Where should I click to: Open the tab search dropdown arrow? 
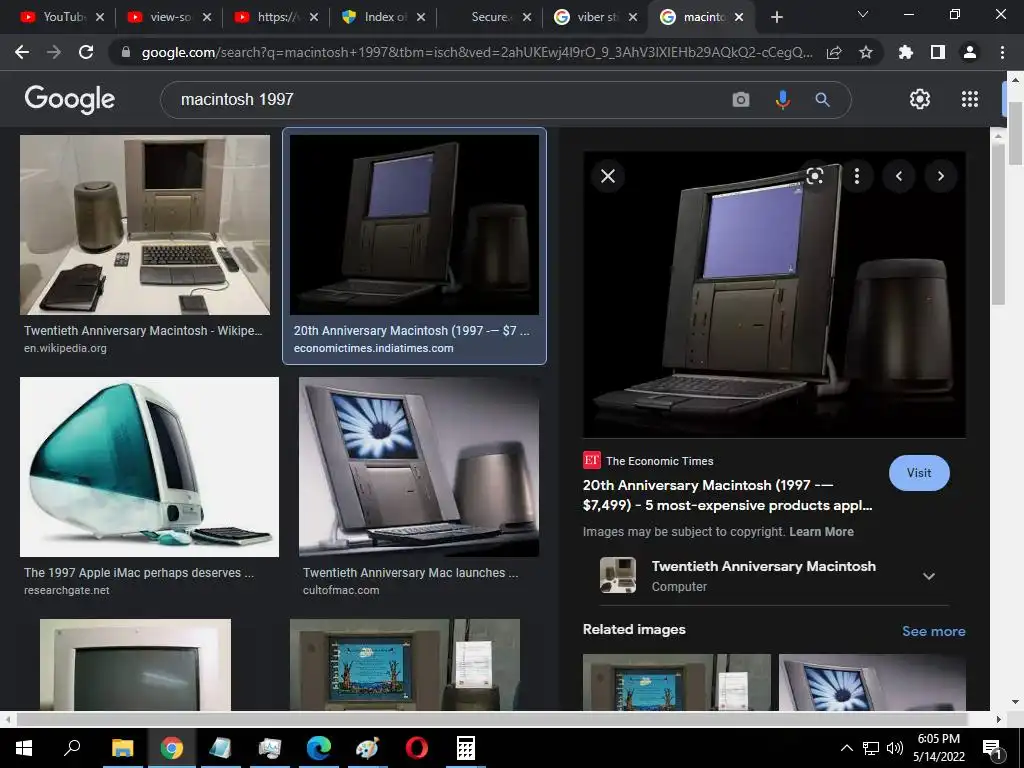pyautogui.click(x=863, y=14)
